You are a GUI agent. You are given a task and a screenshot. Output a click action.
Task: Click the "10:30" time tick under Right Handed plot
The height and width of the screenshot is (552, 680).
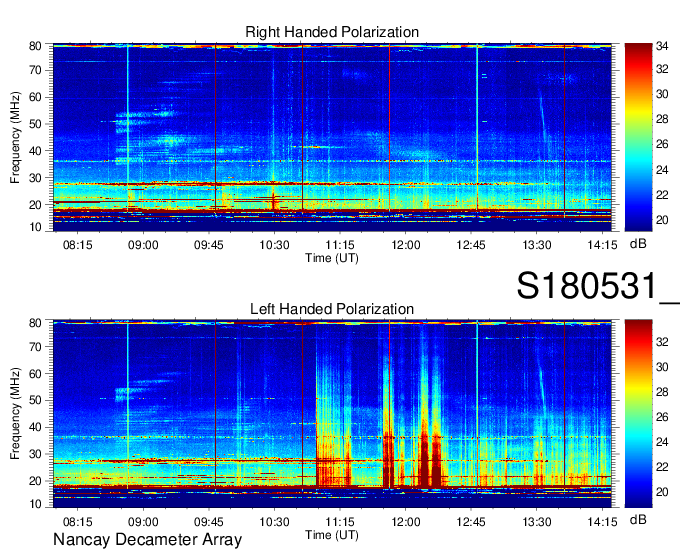tap(274, 245)
